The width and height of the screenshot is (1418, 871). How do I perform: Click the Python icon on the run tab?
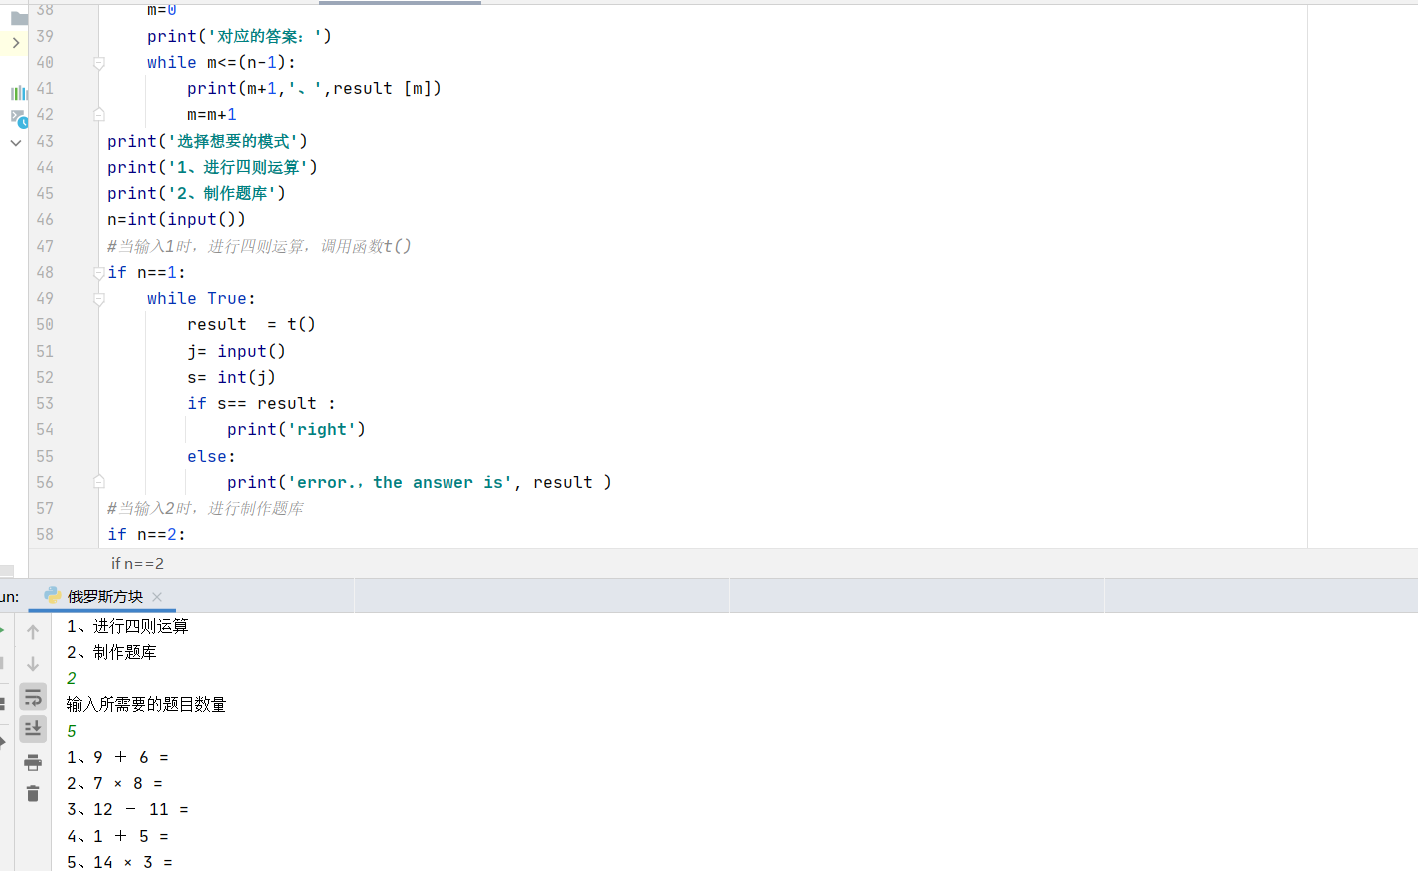click(53, 596)
